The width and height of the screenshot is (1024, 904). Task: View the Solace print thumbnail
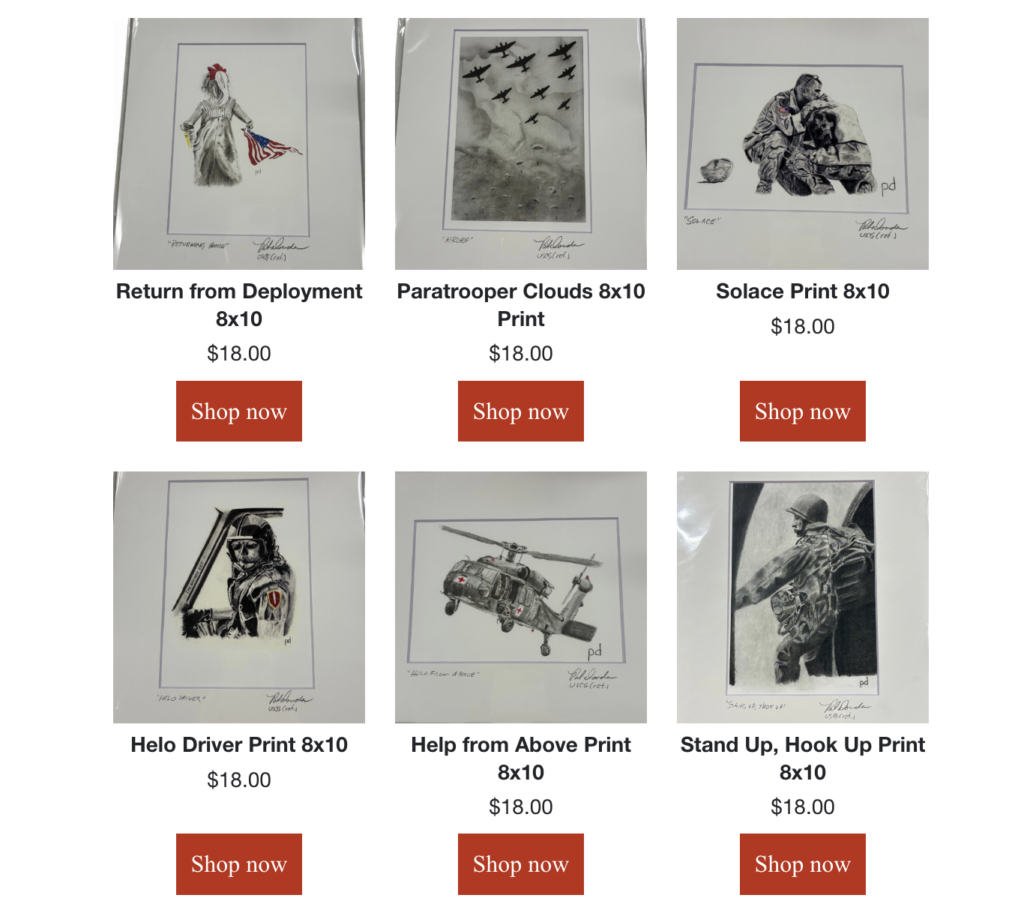(803, 144)
